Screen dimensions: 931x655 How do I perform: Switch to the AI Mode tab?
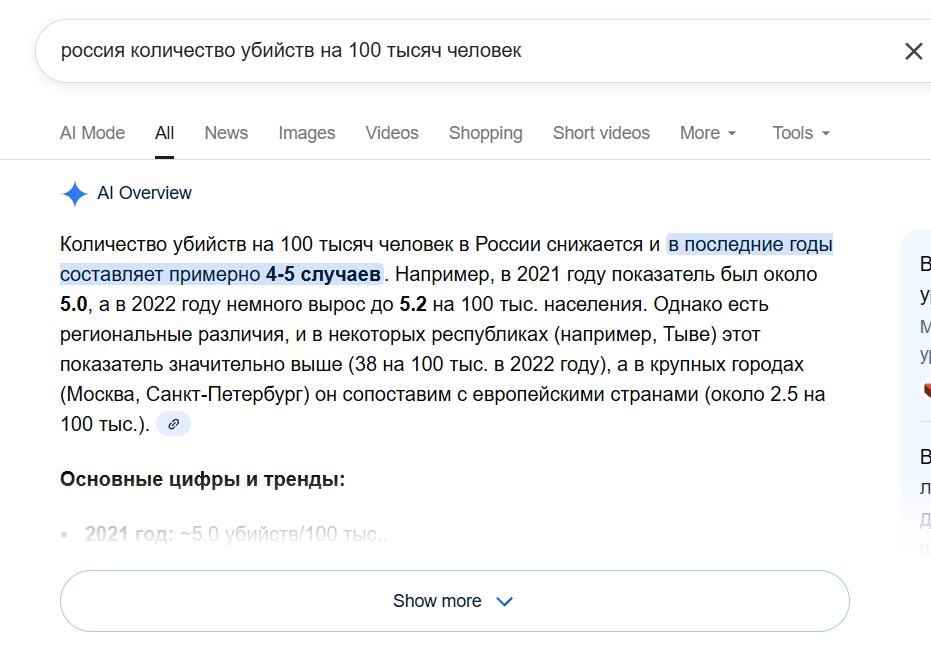pyautogui.click(x=92, y=133)
